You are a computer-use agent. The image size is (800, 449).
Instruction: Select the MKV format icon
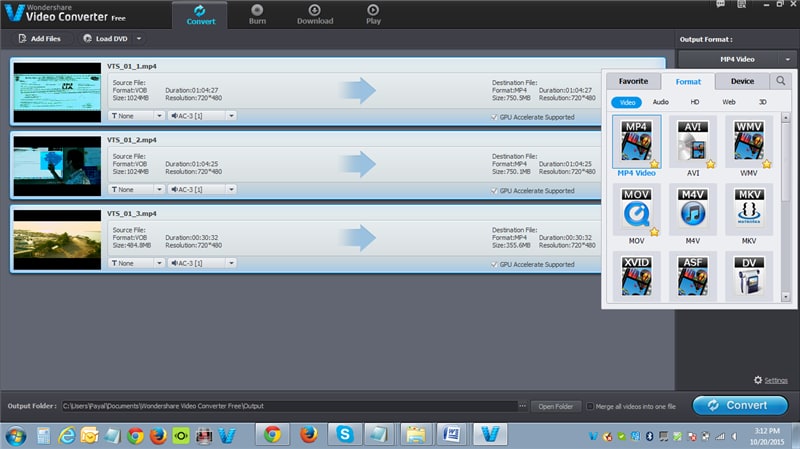pos(748,209)
